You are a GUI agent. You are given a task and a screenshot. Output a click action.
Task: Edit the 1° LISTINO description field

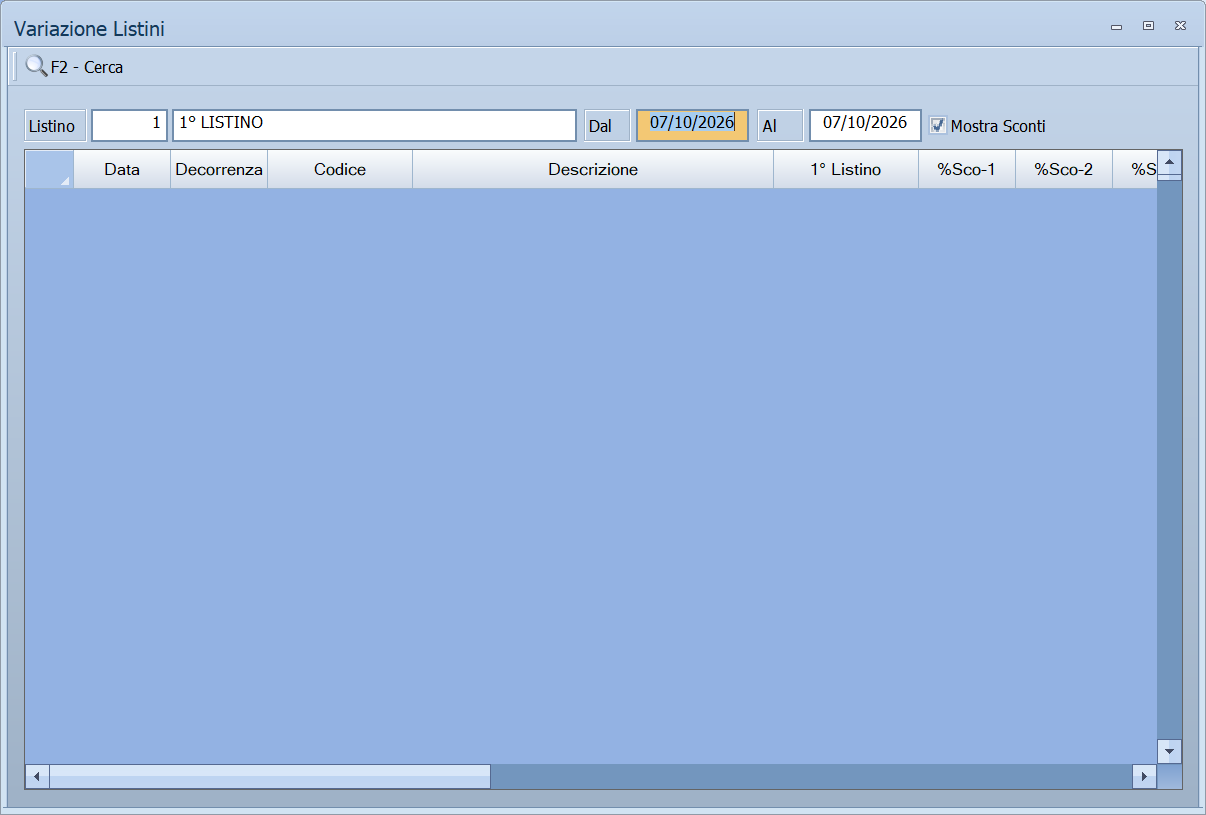[x=375, y=125]
